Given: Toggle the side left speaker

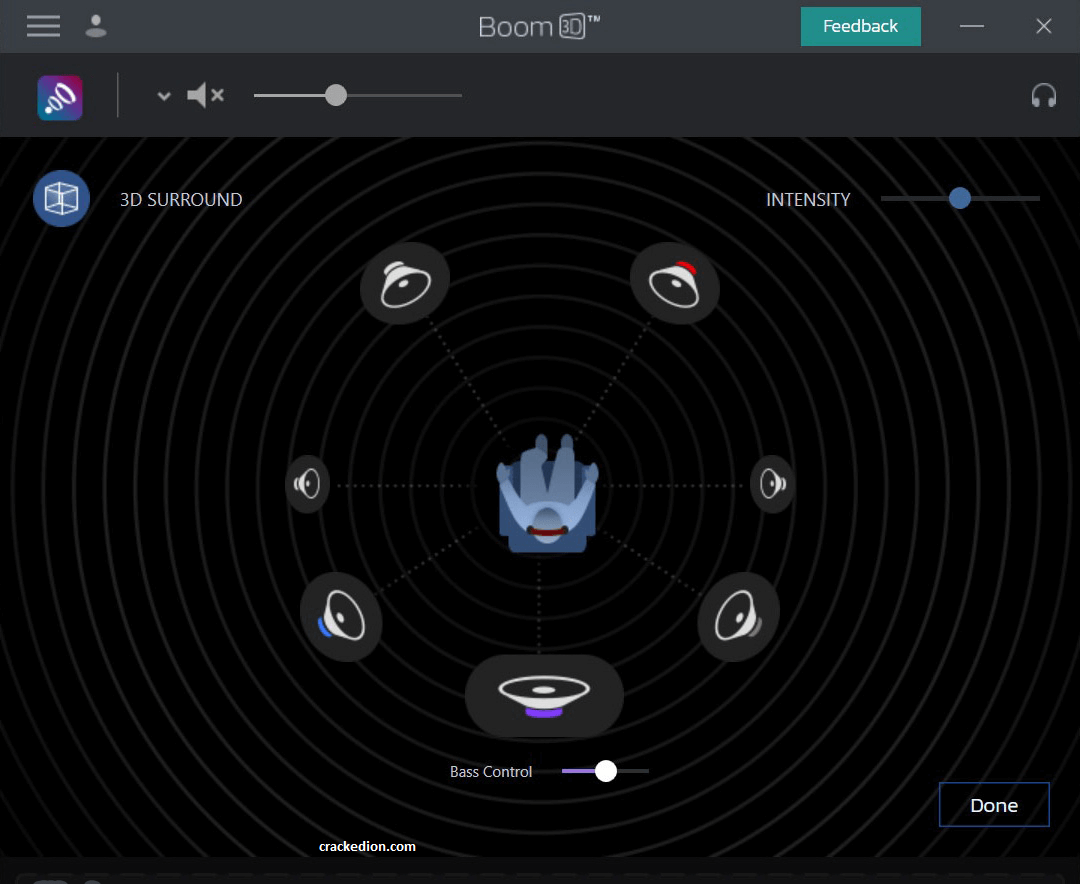Looking at the screenshot, I should [307, 484].
